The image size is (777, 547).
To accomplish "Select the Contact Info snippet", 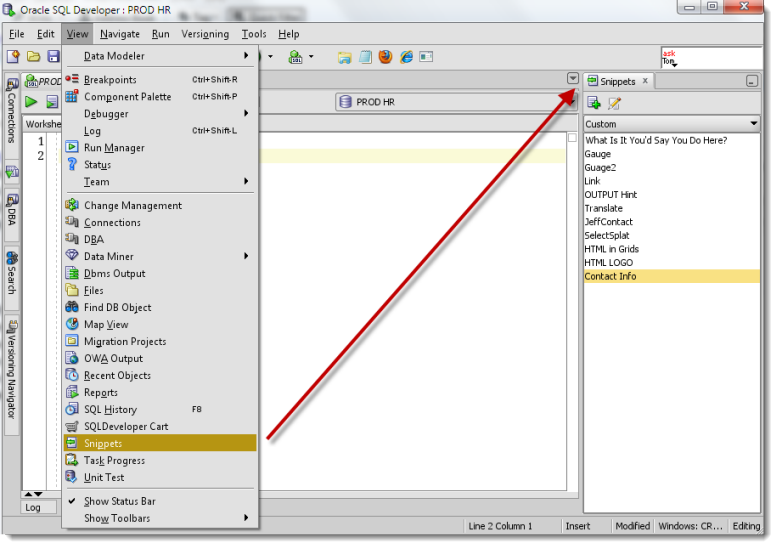I will click(671, 276).
